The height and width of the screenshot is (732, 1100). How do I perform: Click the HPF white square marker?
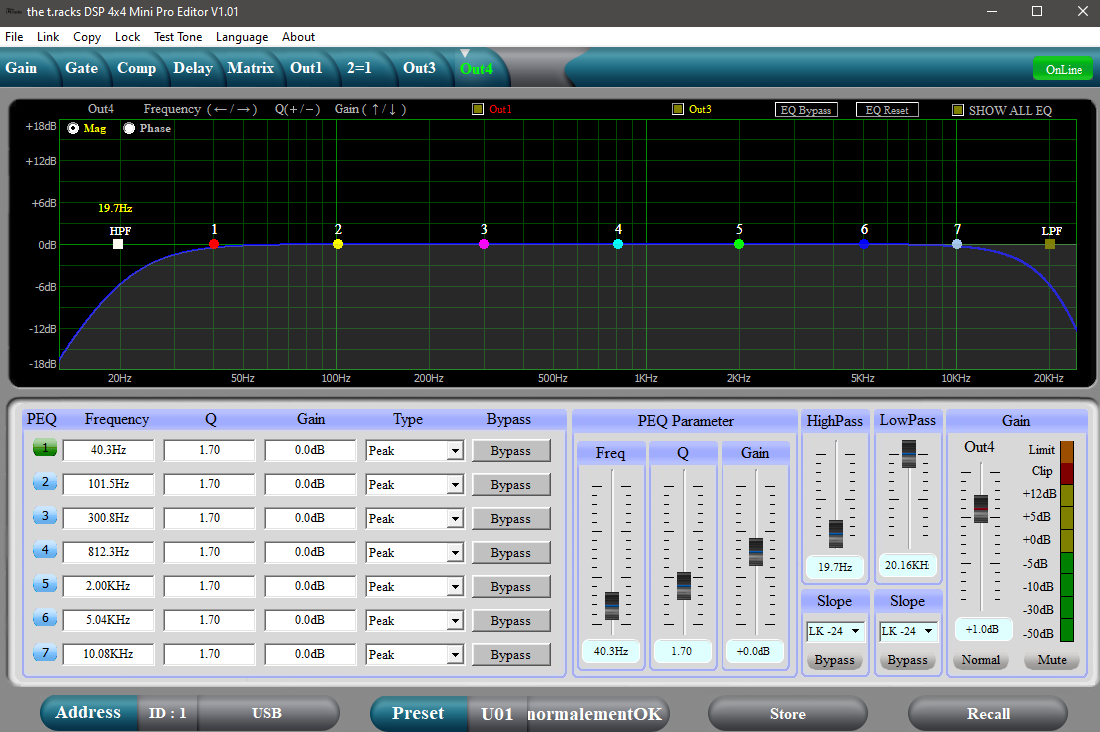(118, 244)
